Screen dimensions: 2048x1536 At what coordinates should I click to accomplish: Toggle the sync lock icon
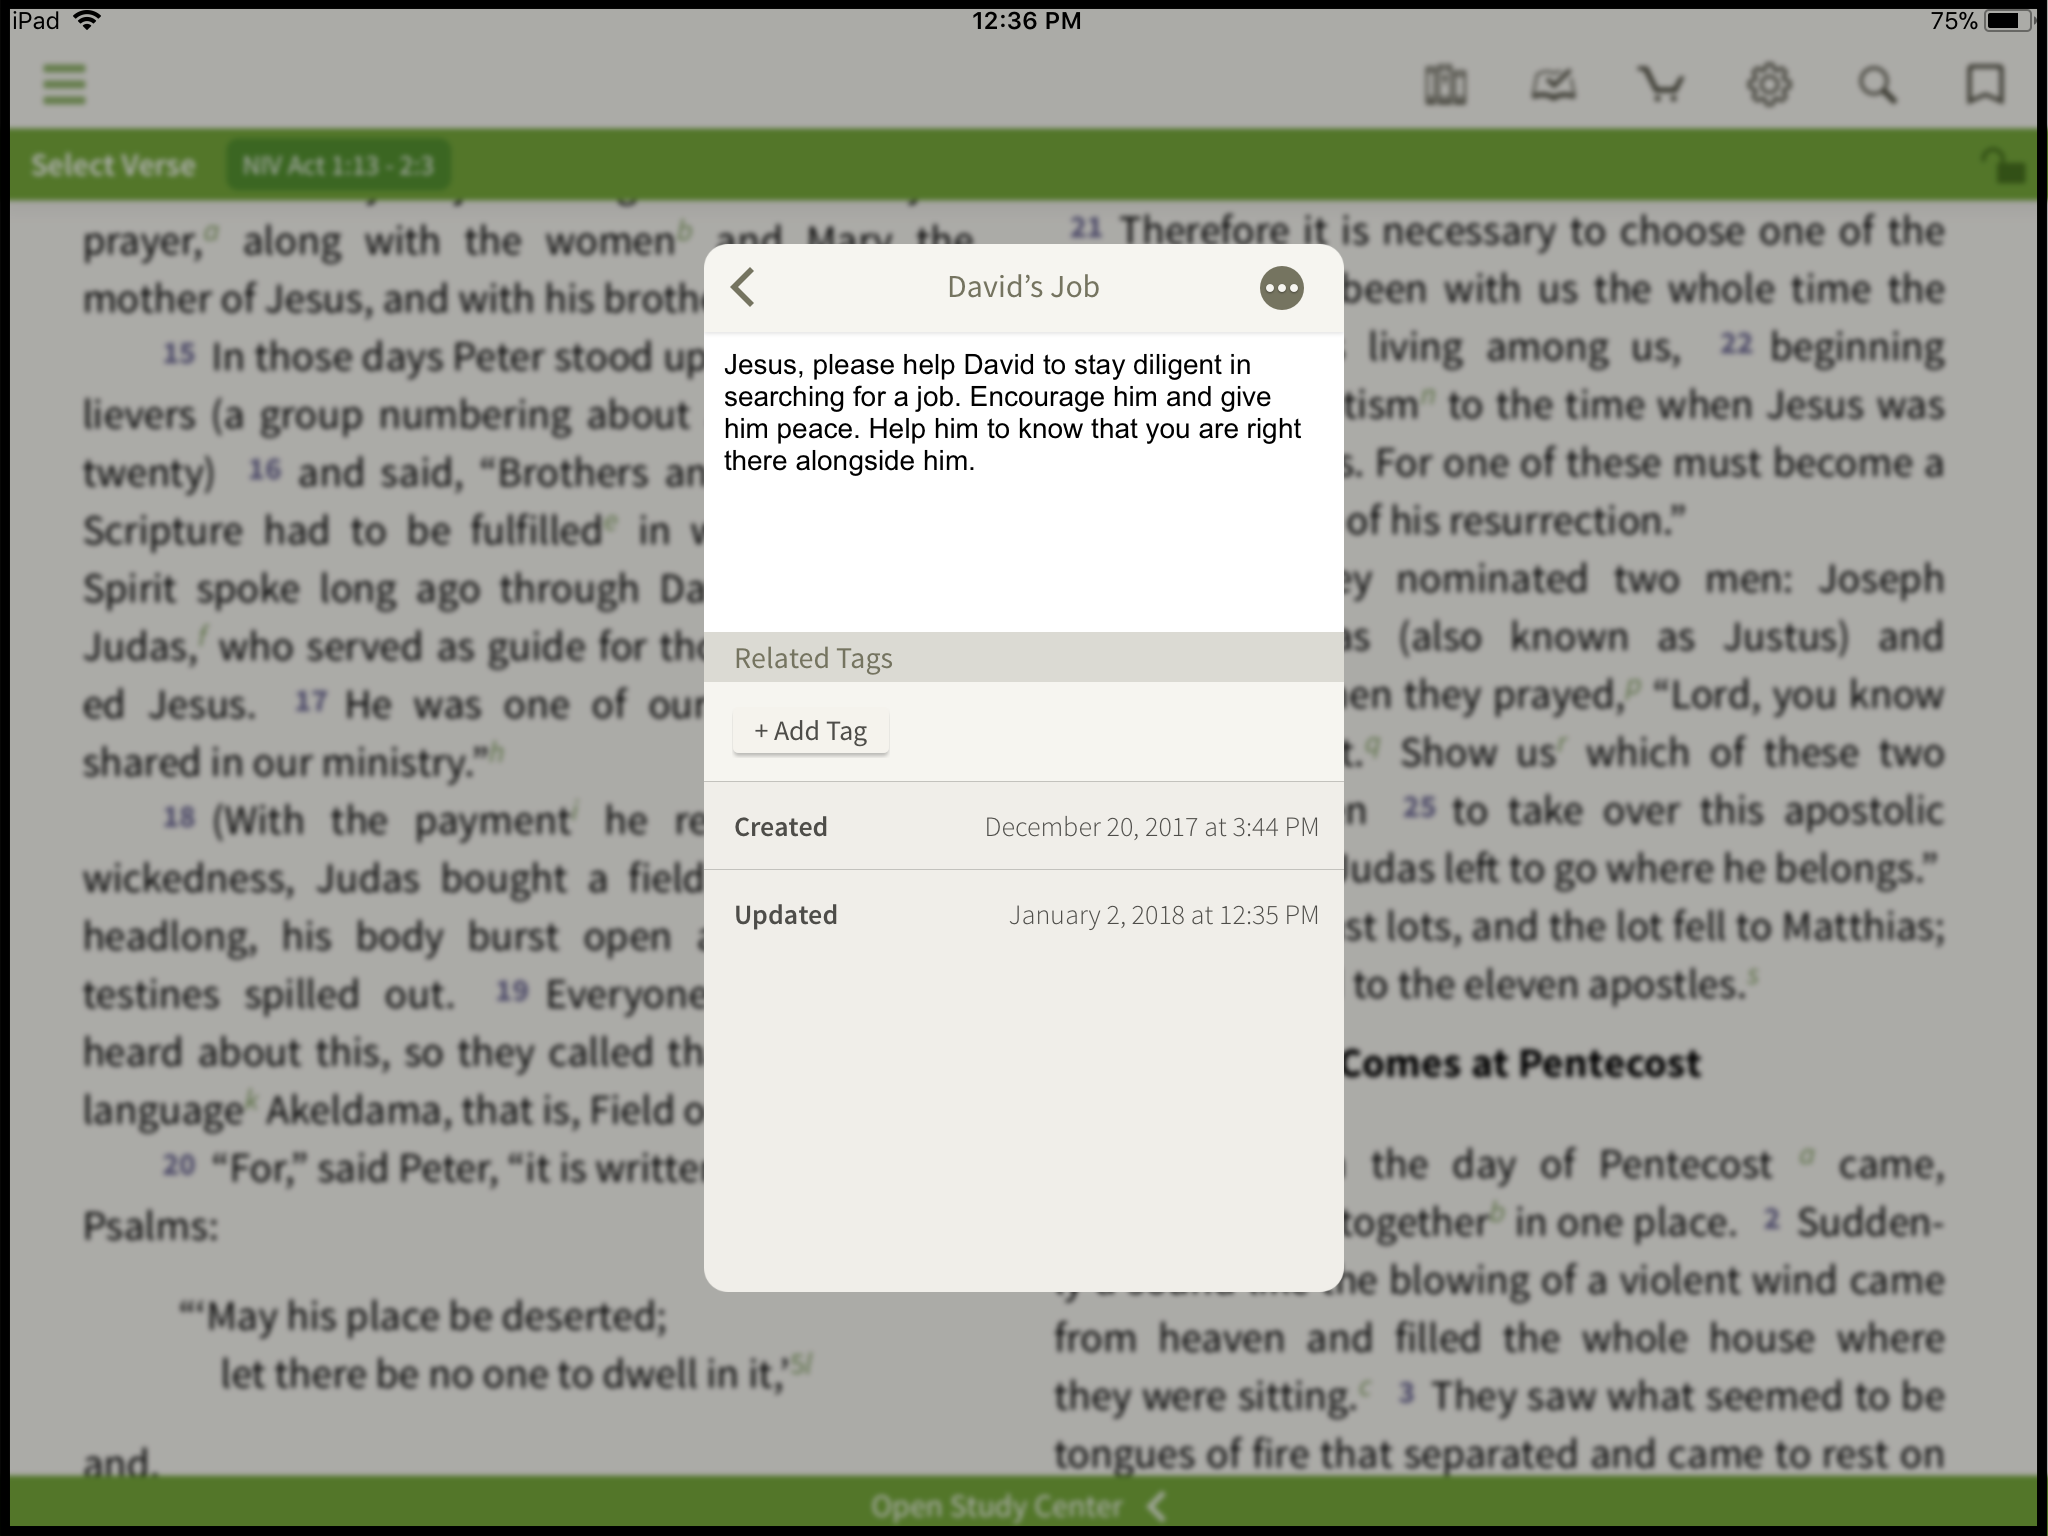(x=2003, y=165)
